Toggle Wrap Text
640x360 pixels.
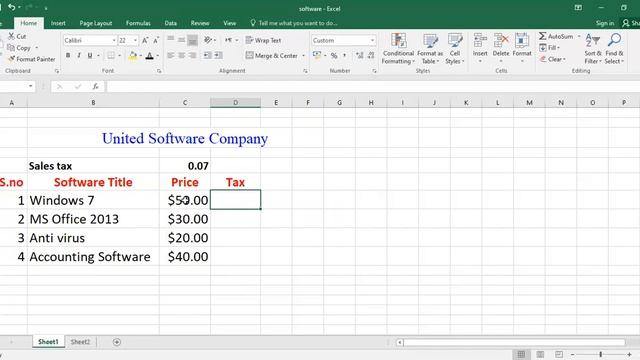[x=264, y=40]
